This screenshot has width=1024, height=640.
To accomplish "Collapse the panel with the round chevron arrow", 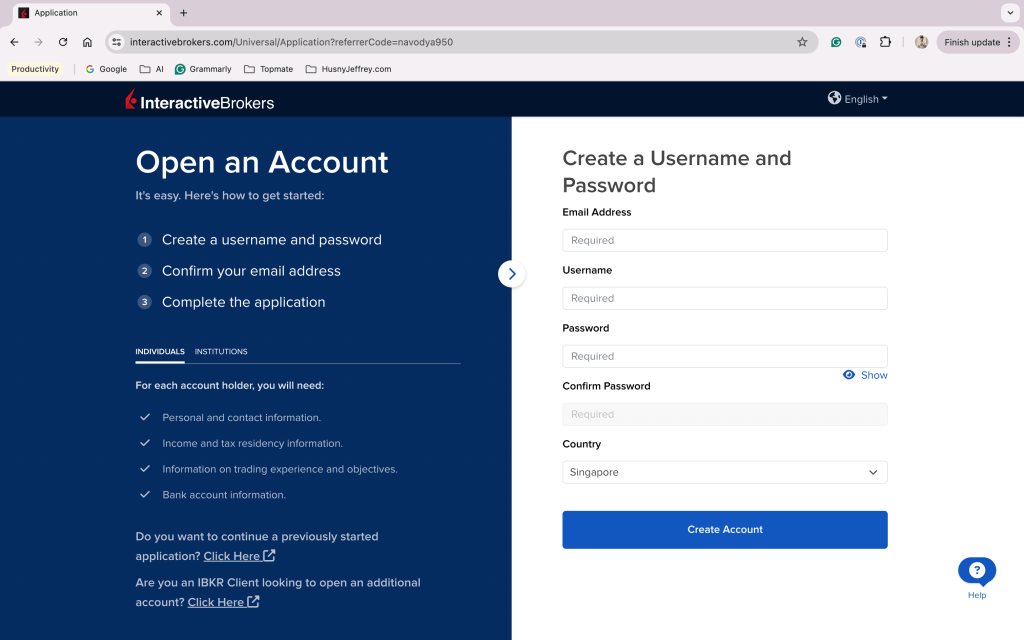I will tap(511, 274).
